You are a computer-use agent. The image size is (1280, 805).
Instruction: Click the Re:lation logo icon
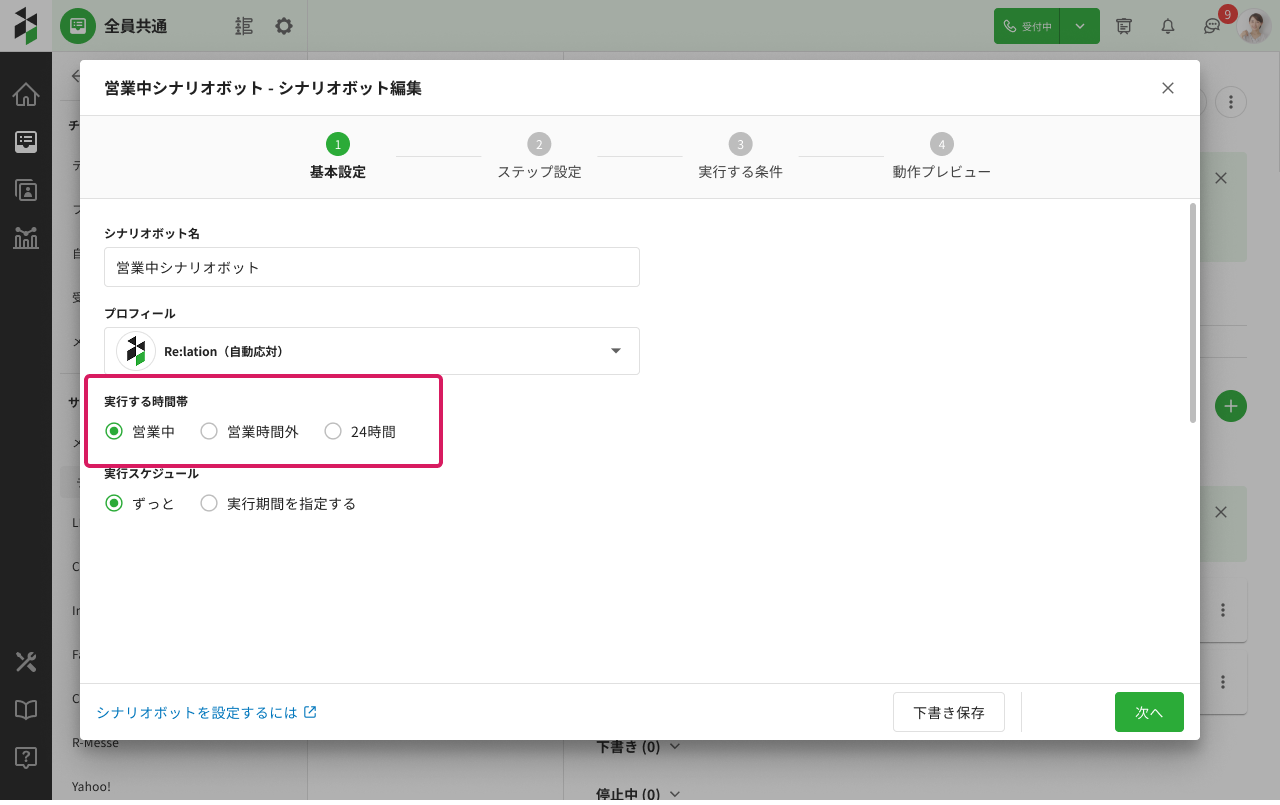tap(26, 26)
